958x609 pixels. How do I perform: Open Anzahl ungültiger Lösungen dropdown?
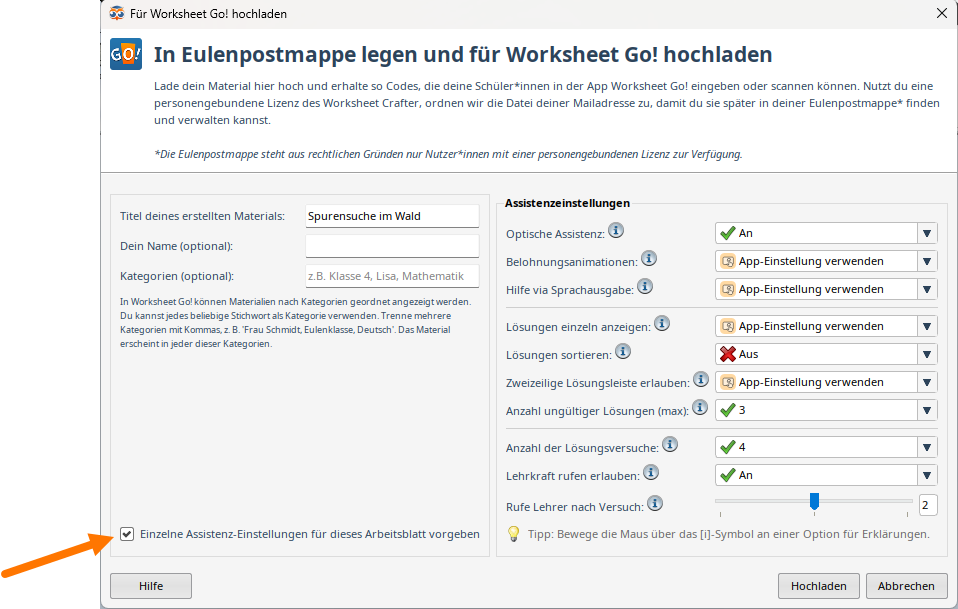coord(826,410)
